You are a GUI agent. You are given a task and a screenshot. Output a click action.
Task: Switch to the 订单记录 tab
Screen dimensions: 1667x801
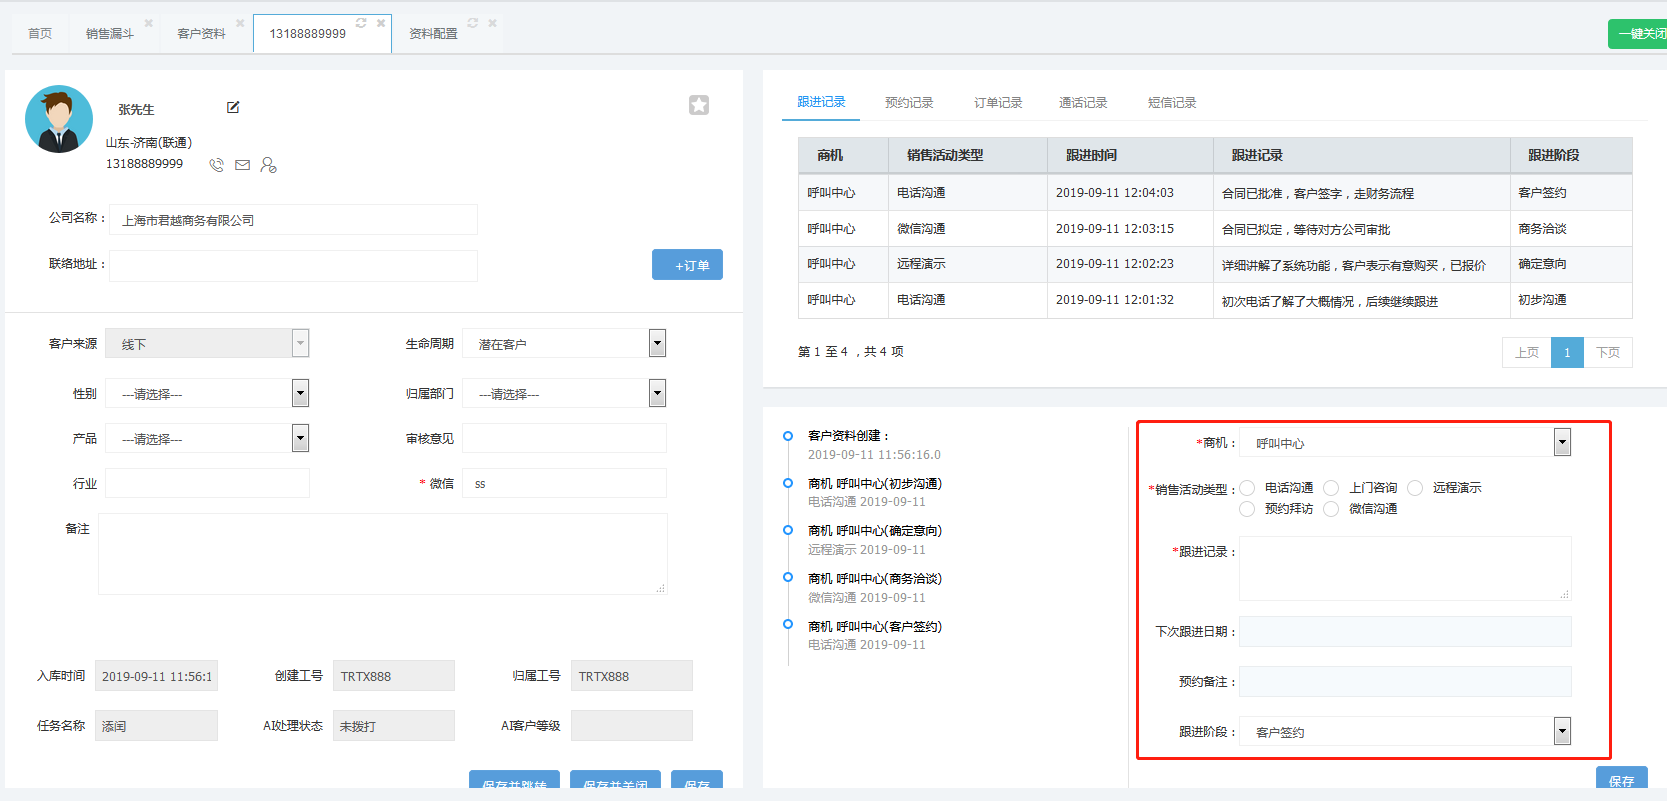(x=998, y=103)
